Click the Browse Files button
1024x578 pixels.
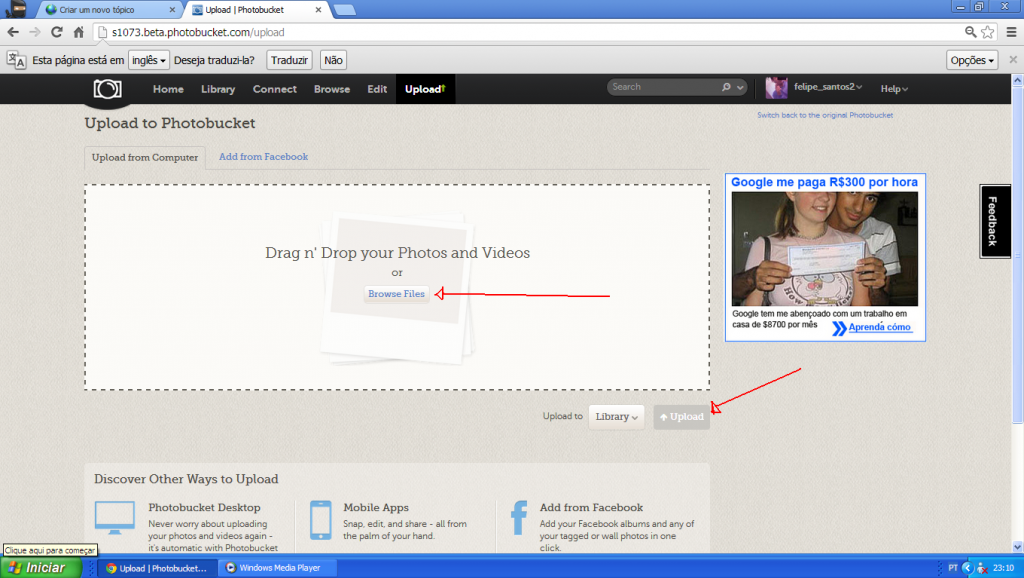(396, 294)
